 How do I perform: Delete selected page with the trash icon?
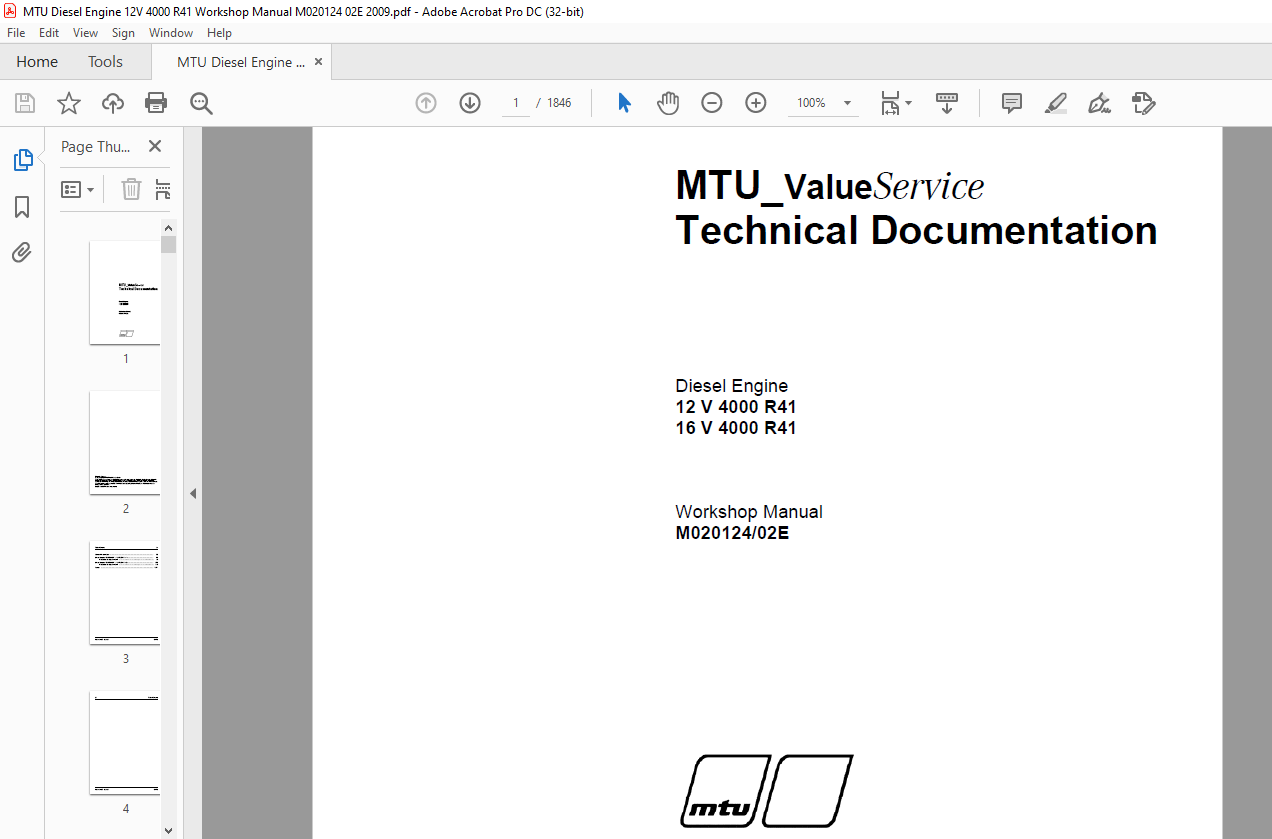pyautogui.click(x=131, y=189)
